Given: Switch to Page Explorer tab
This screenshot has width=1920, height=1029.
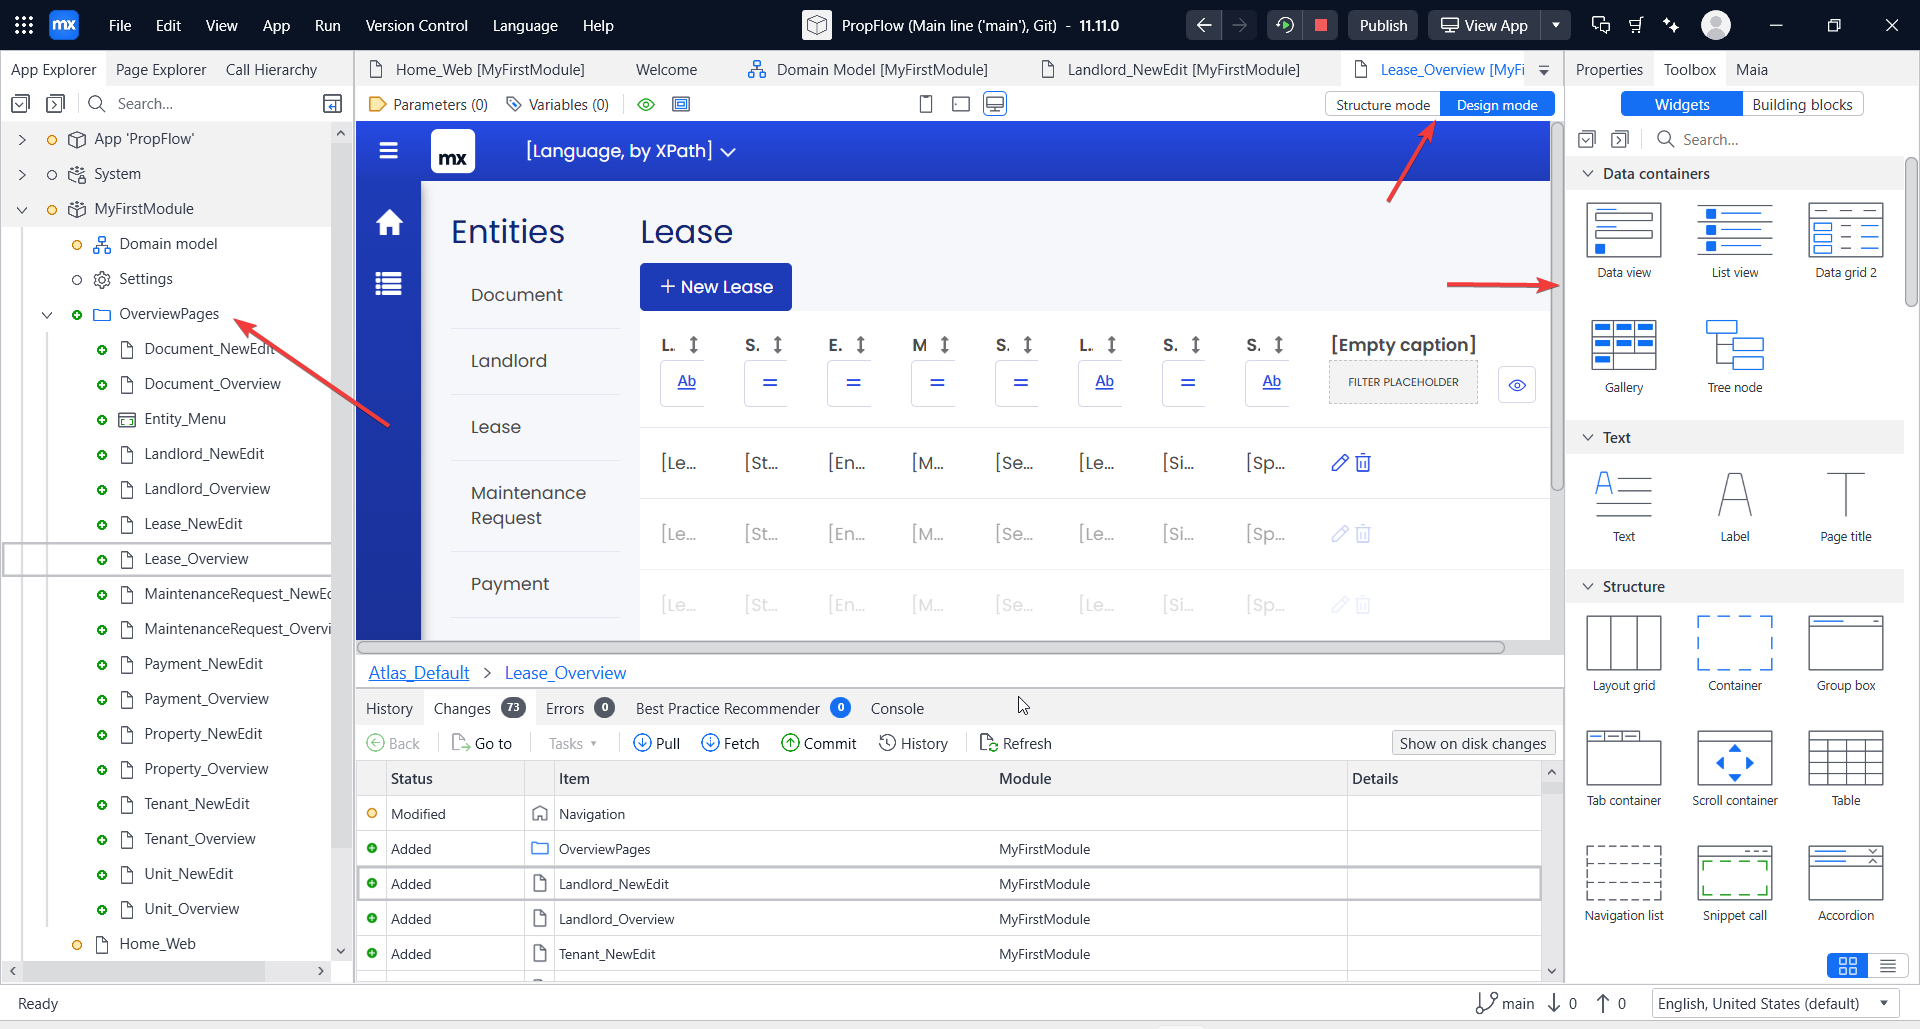Looking at the screenshot, I should pos(161,69).
